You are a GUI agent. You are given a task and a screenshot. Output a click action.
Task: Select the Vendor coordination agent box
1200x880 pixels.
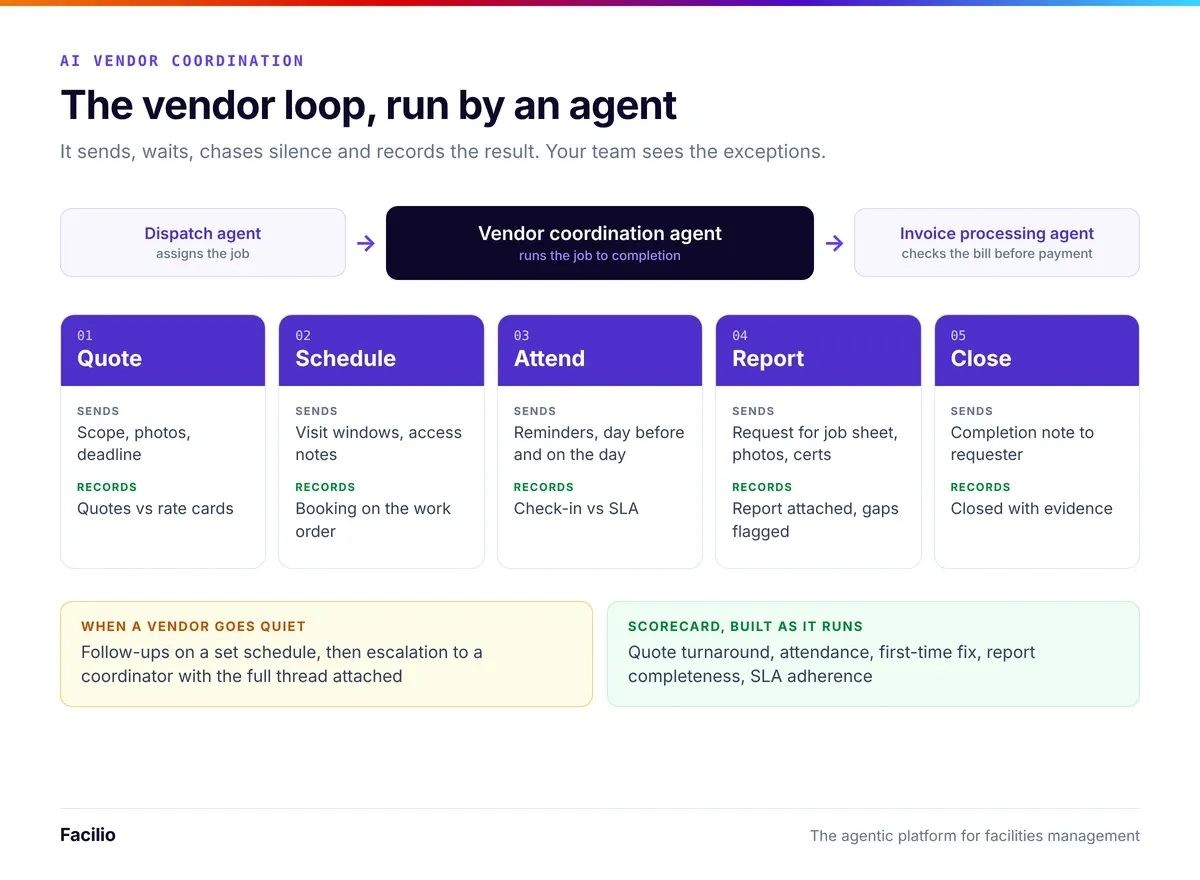(600, 243)
